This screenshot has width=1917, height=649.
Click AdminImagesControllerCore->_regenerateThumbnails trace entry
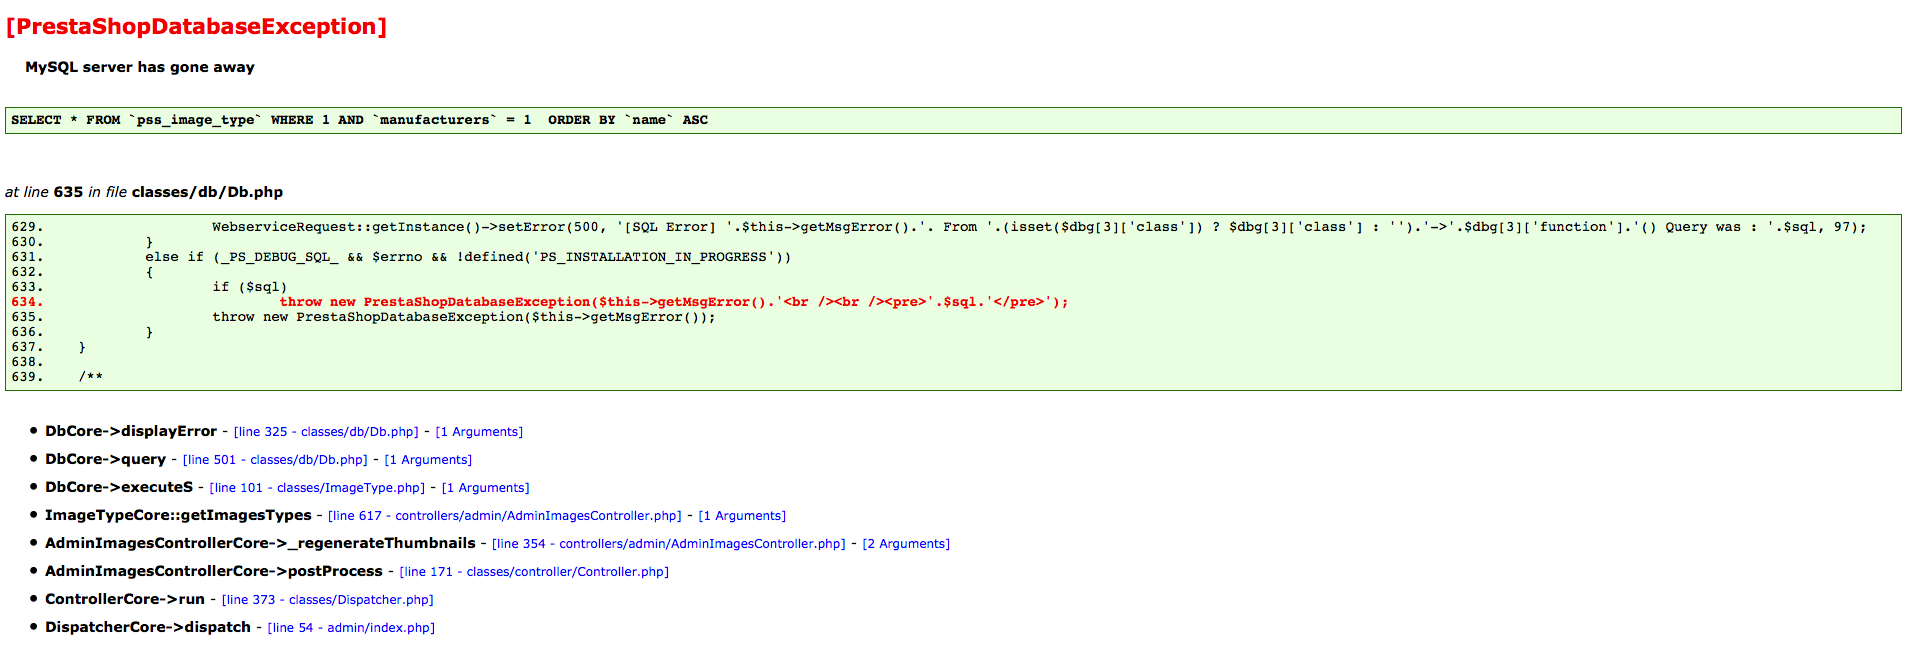click(x=260, y=544)
